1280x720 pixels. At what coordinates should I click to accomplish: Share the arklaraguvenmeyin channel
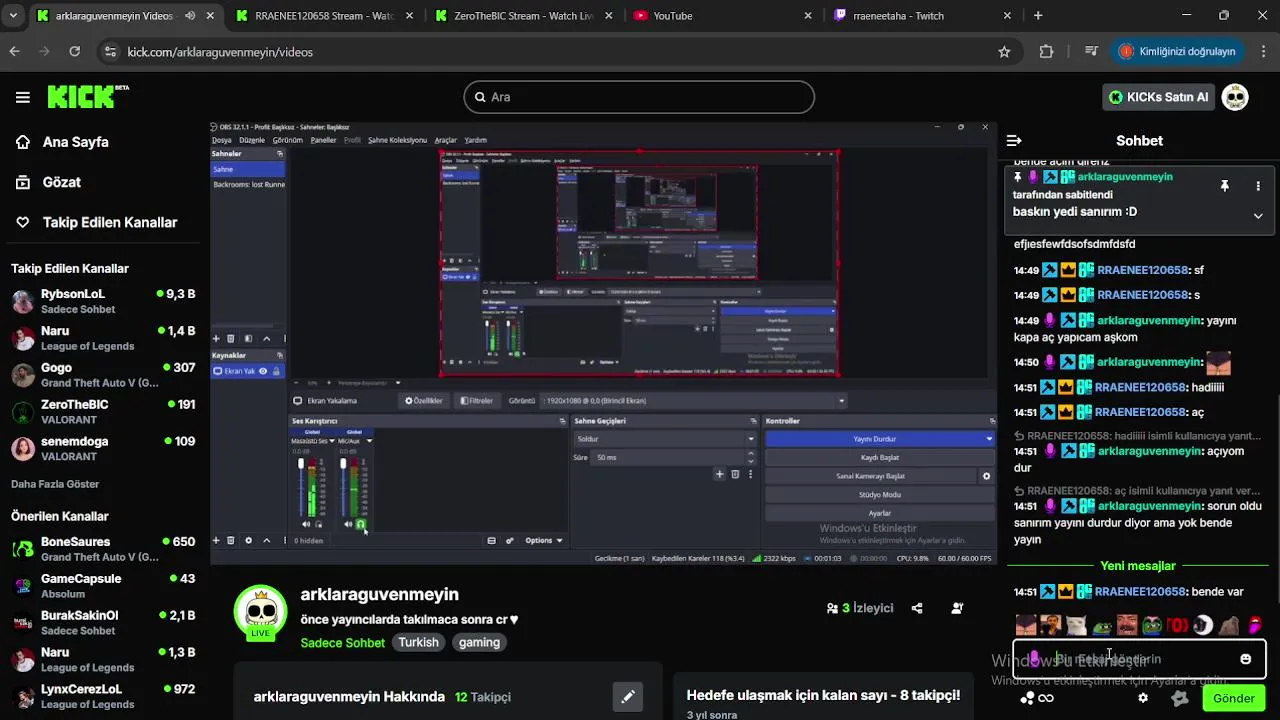coord(917,608)
